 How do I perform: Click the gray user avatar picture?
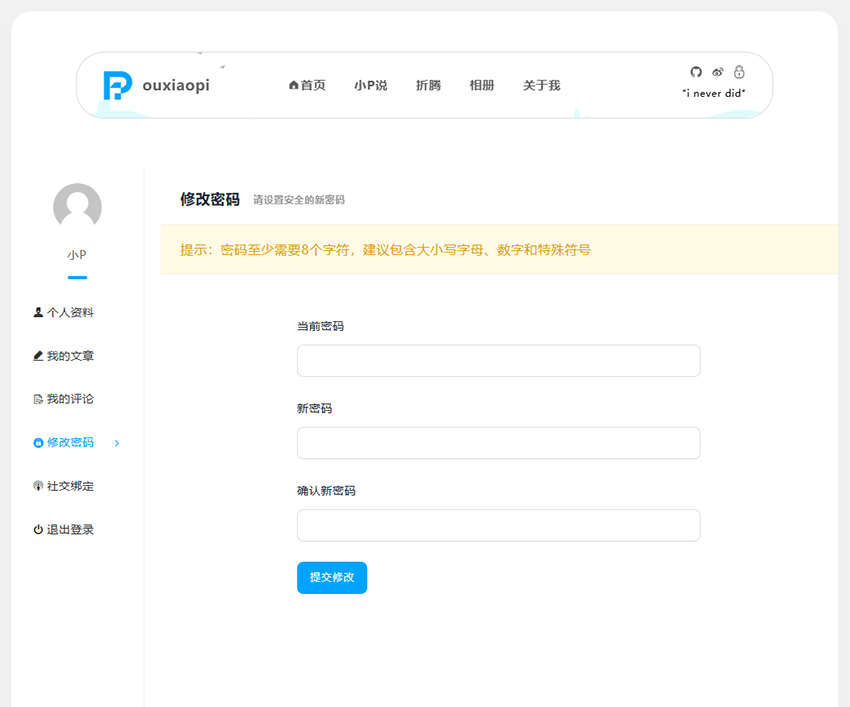click(77, 208)
